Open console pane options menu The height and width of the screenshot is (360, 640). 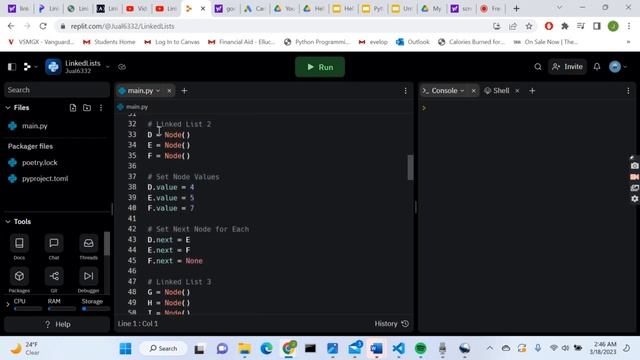click(628, 91)
